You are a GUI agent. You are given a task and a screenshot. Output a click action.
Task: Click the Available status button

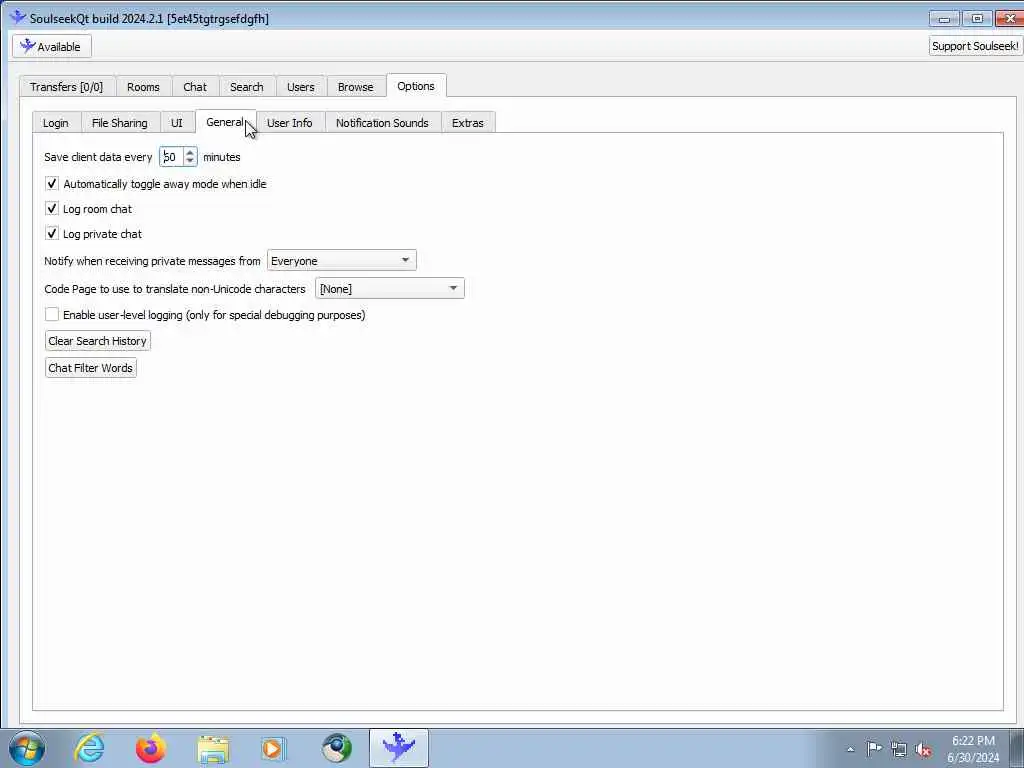click(x=52, y=46)
